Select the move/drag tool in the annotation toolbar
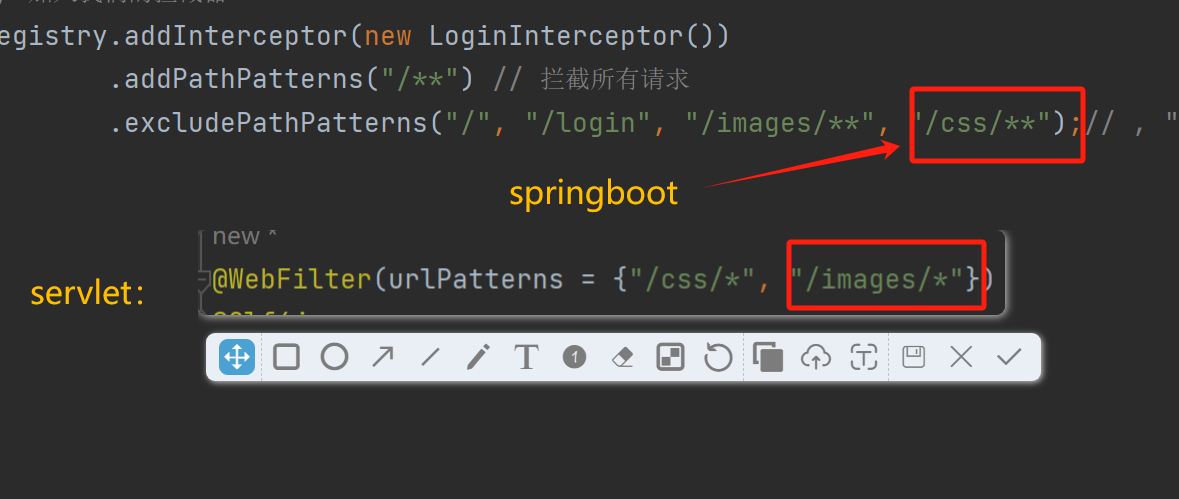Screen dimensions: 1179x499 (x=237, y=357)
